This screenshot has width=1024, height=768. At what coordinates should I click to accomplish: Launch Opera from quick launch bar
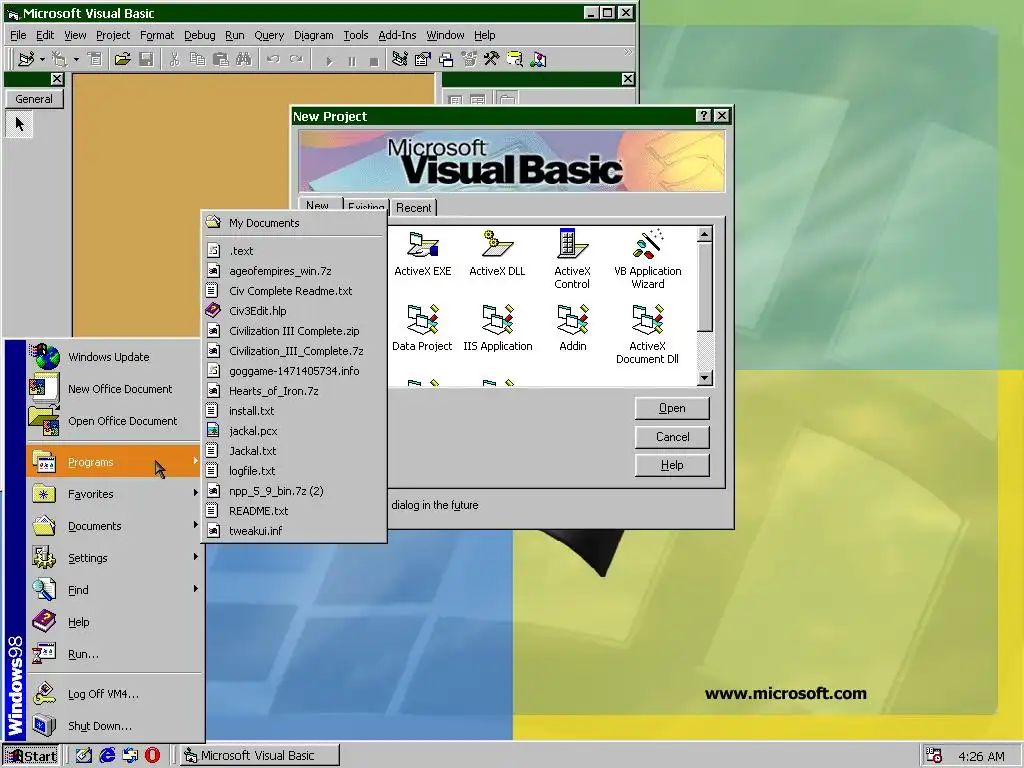tap(152, 756)
